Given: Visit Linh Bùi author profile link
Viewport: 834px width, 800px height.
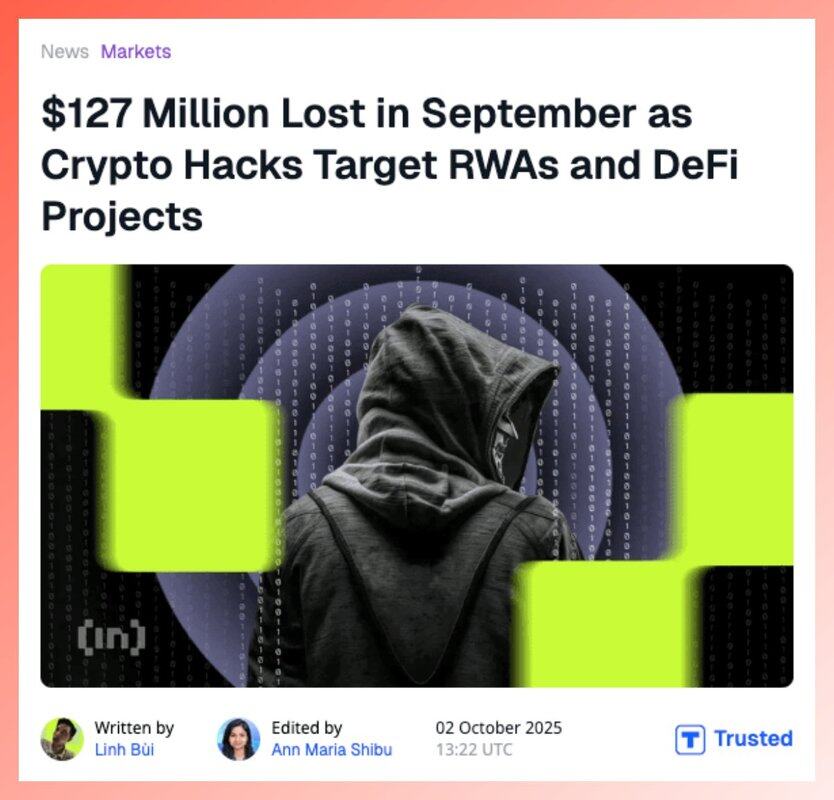Looking at the screenshot, I should (x=124, y=749).
